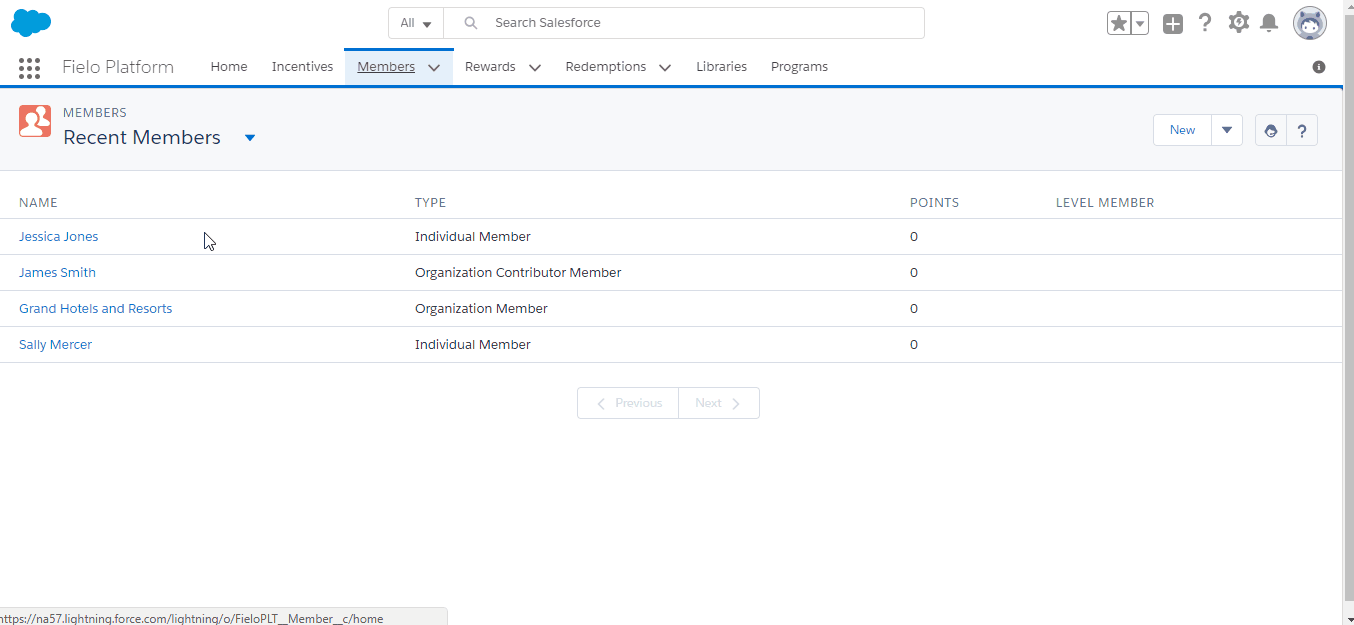Click the New member button
Viewport: 1354px width, 625px height.
click(1182, 130)
